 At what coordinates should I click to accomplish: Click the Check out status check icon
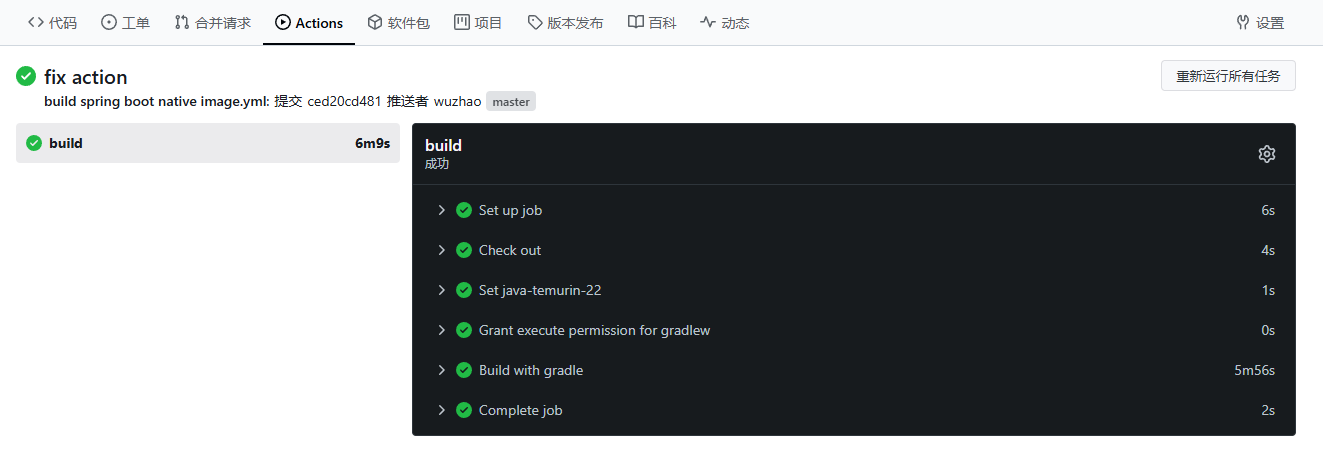point(464,250)
